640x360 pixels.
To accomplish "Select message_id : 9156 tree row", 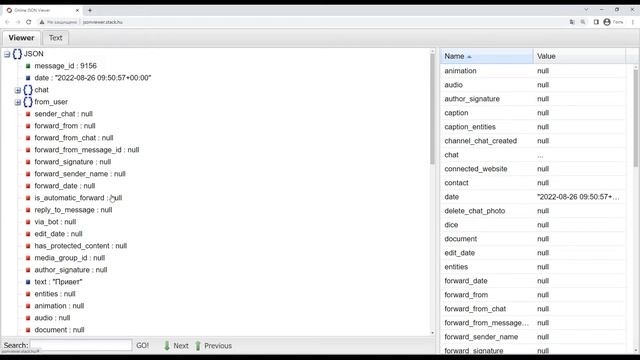I will (x=65, y=66).
